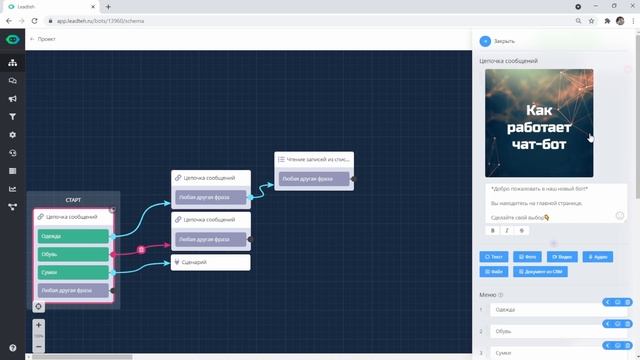Screen dimensions: 640x360
Task: Add a Файл message block
Action: tap(494, 271)
